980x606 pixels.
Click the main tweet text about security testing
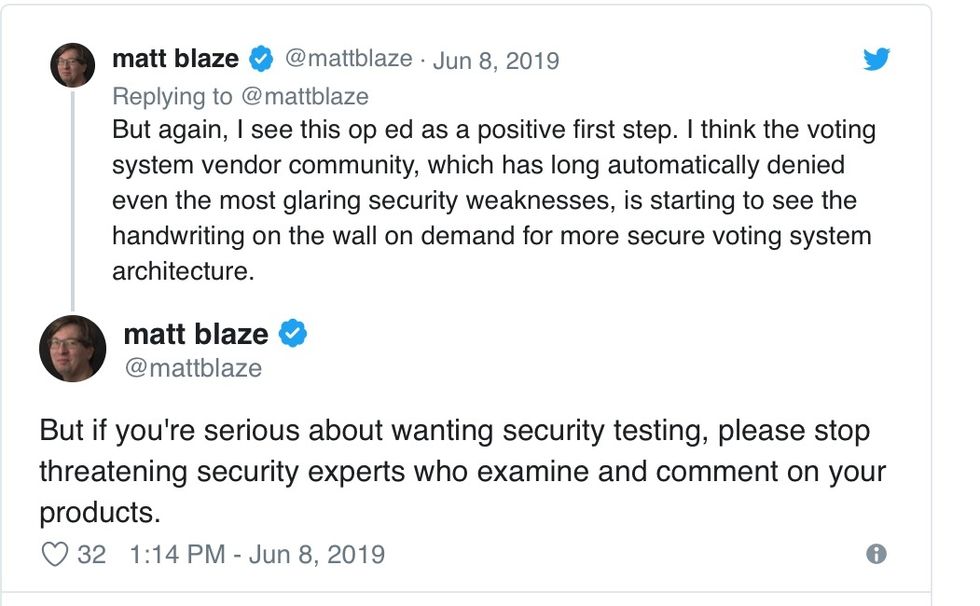click(x=462, y=471)
